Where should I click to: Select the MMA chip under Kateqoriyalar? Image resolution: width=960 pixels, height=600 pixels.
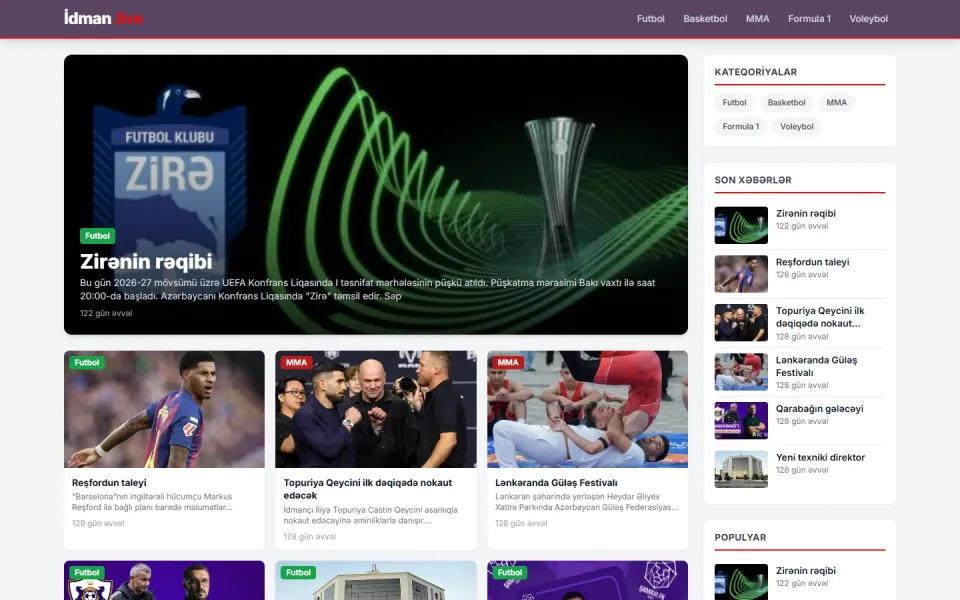(836, 102)
